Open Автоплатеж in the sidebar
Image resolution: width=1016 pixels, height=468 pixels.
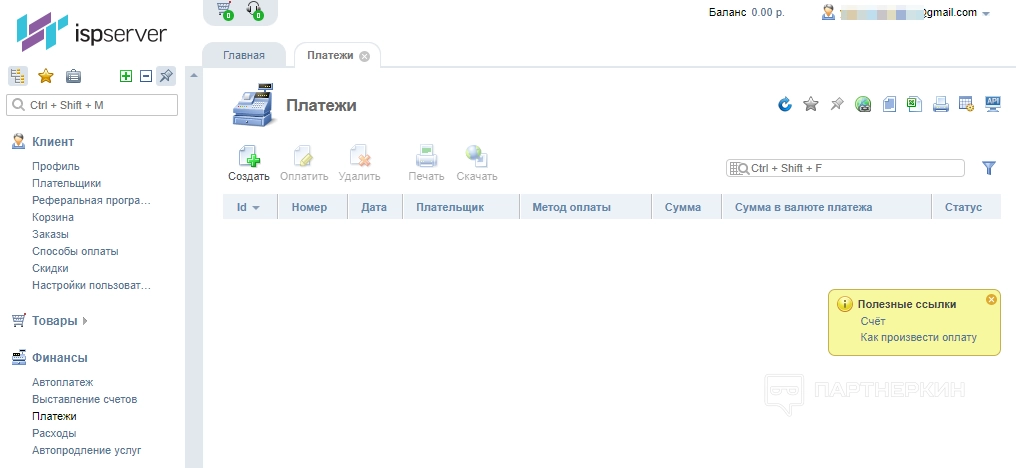point(63,382)
